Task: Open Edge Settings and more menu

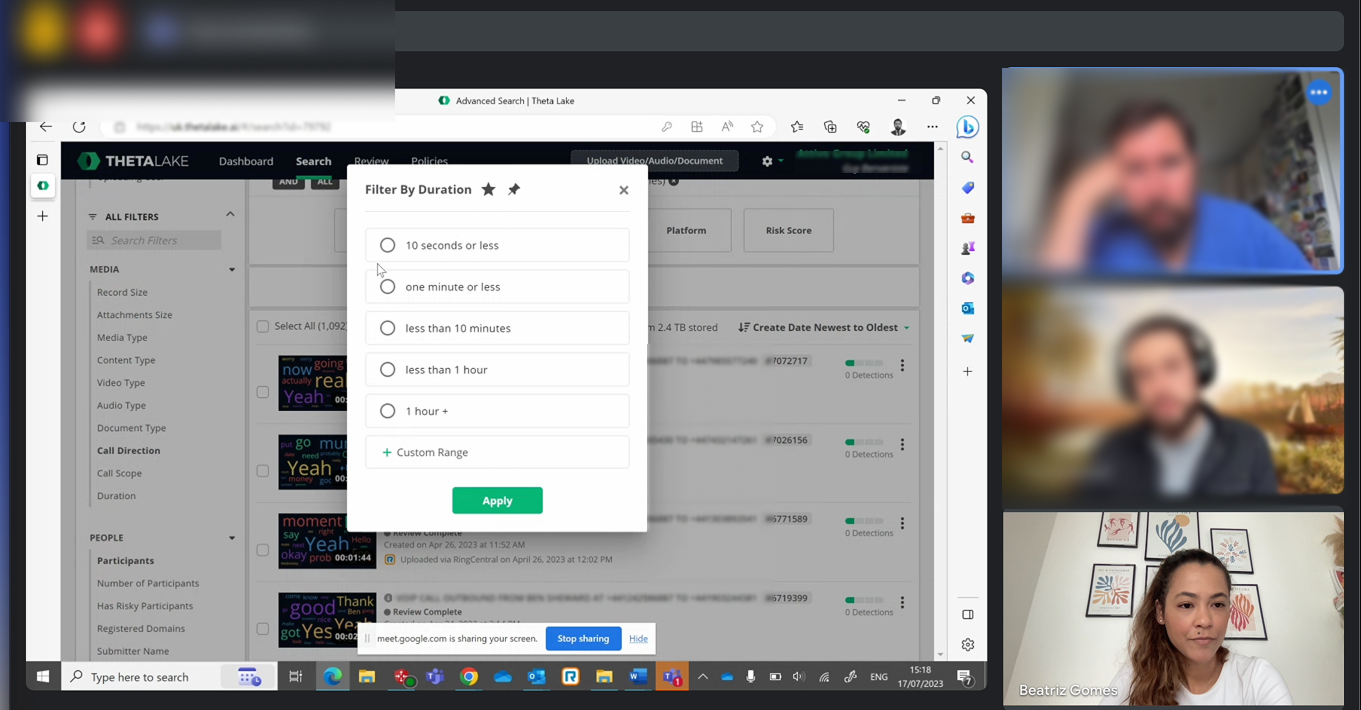Action: (x=932, y=127)
